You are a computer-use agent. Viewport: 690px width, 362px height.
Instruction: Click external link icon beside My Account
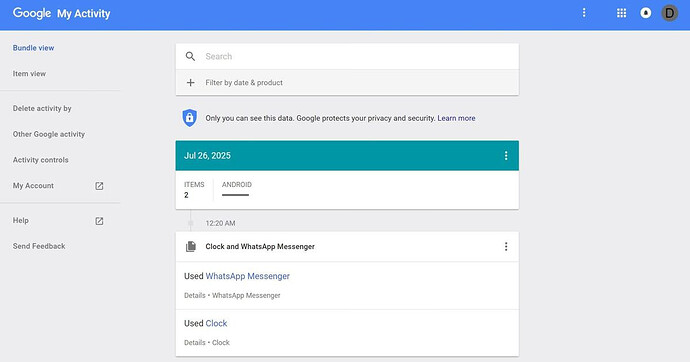(99, 186)
